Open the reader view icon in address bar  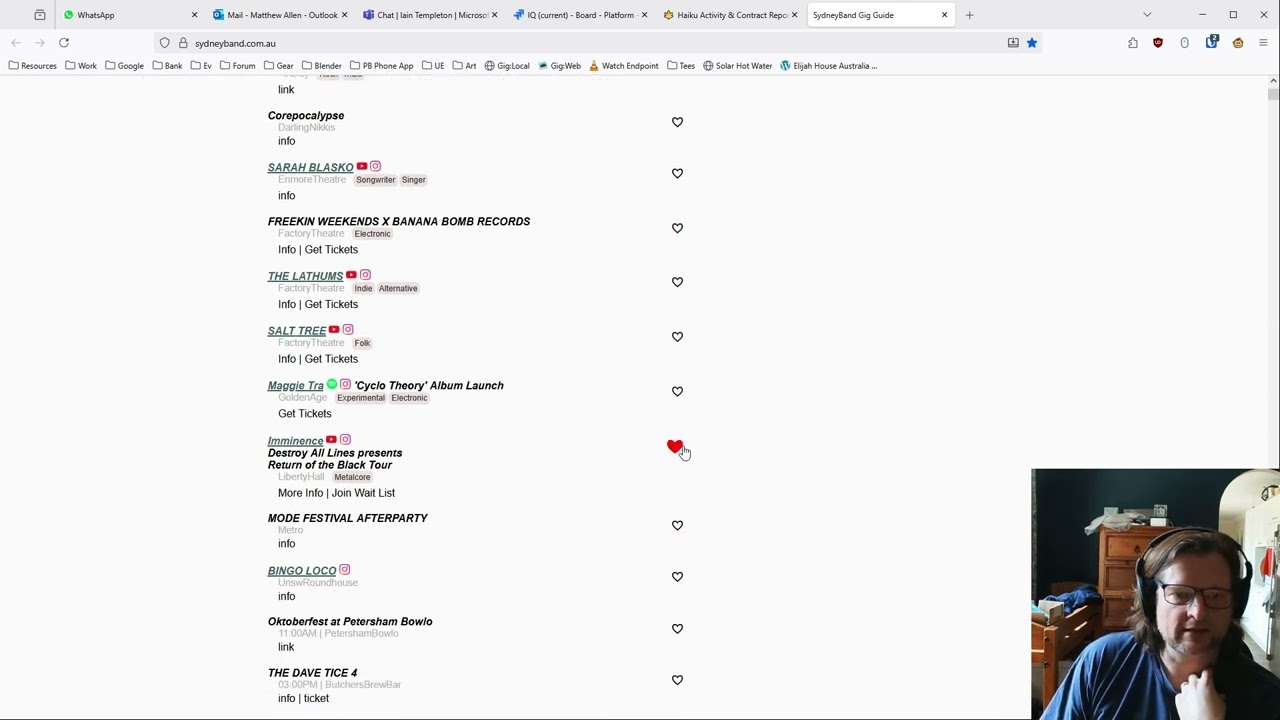[x=1013, y=43]
